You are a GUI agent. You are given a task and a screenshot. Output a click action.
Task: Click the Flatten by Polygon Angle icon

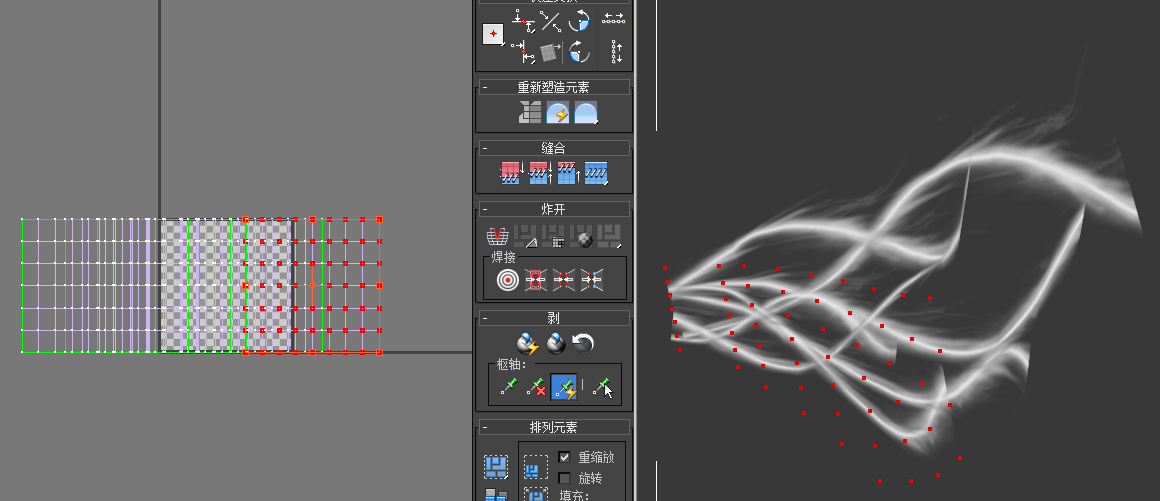[525, 236]
